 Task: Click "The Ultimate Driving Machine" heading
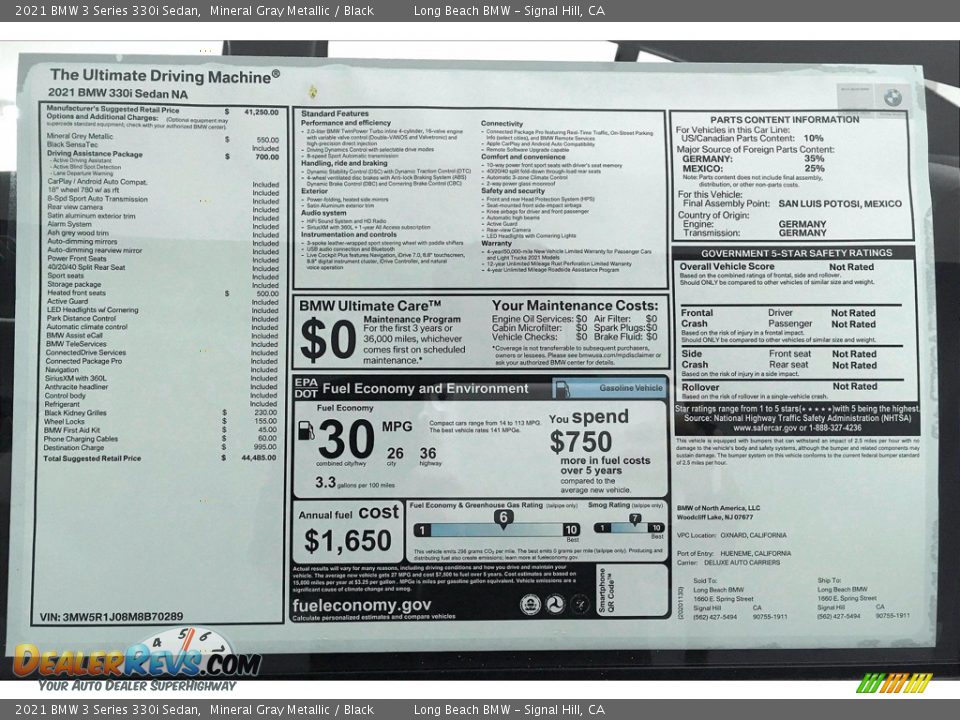[165, 76]
